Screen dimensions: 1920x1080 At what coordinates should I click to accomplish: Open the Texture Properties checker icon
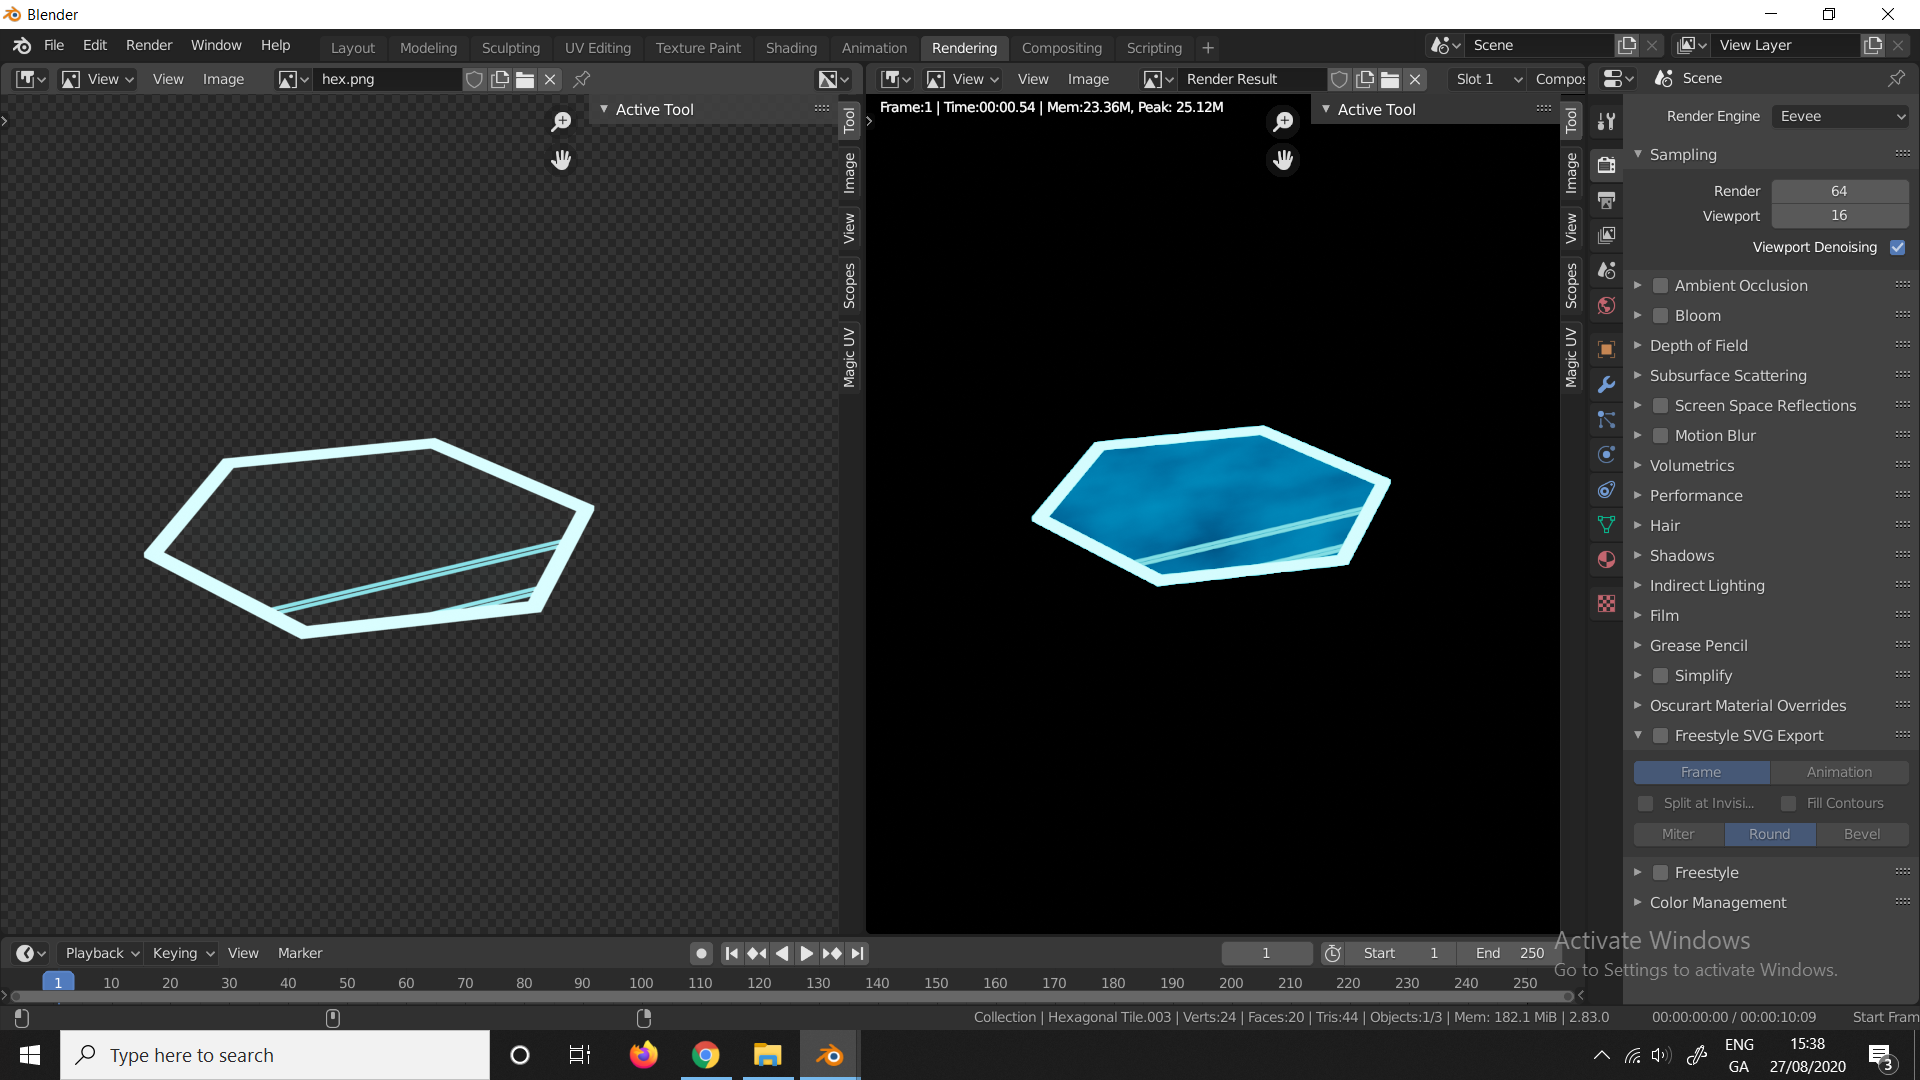pyautogui.click(x=1606, y=603)
